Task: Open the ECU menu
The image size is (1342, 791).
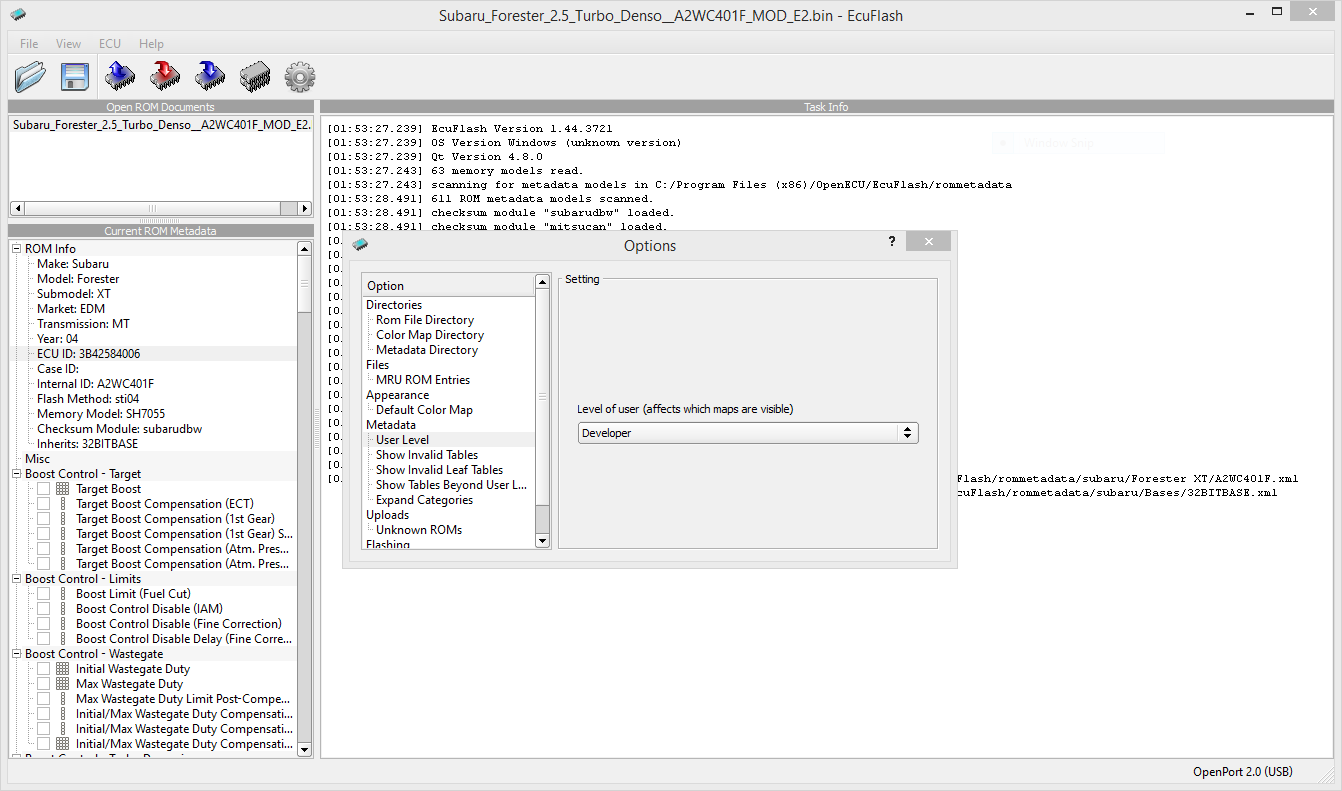Action: (x=110, y=44)
